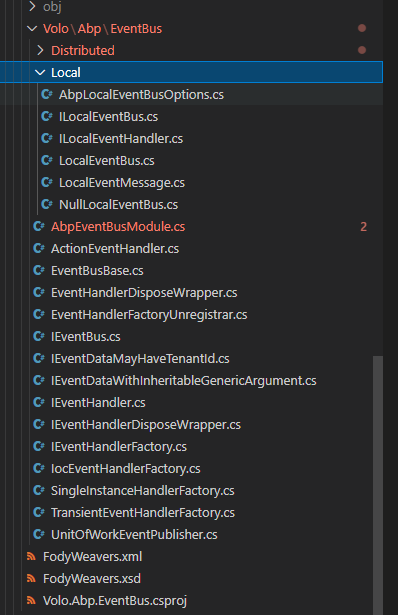Viewport: 398px width, 615px height.
Task: Open IocEventHandlerFactory.cs
Action: click(x=125, y=468)
